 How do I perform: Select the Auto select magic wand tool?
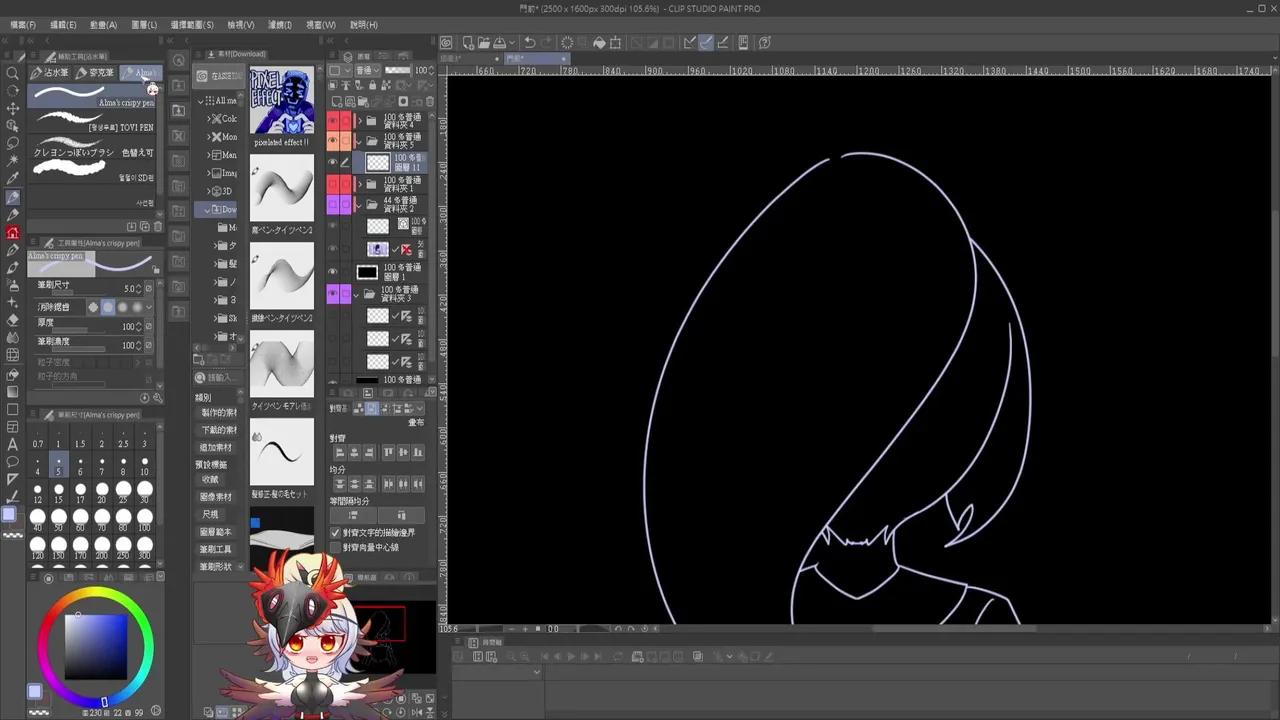tap(13, 160)
